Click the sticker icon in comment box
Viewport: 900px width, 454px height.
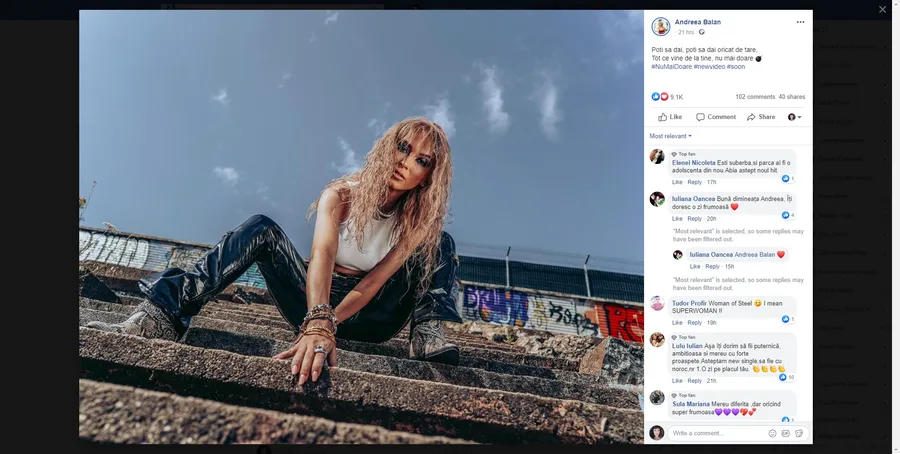799,433
